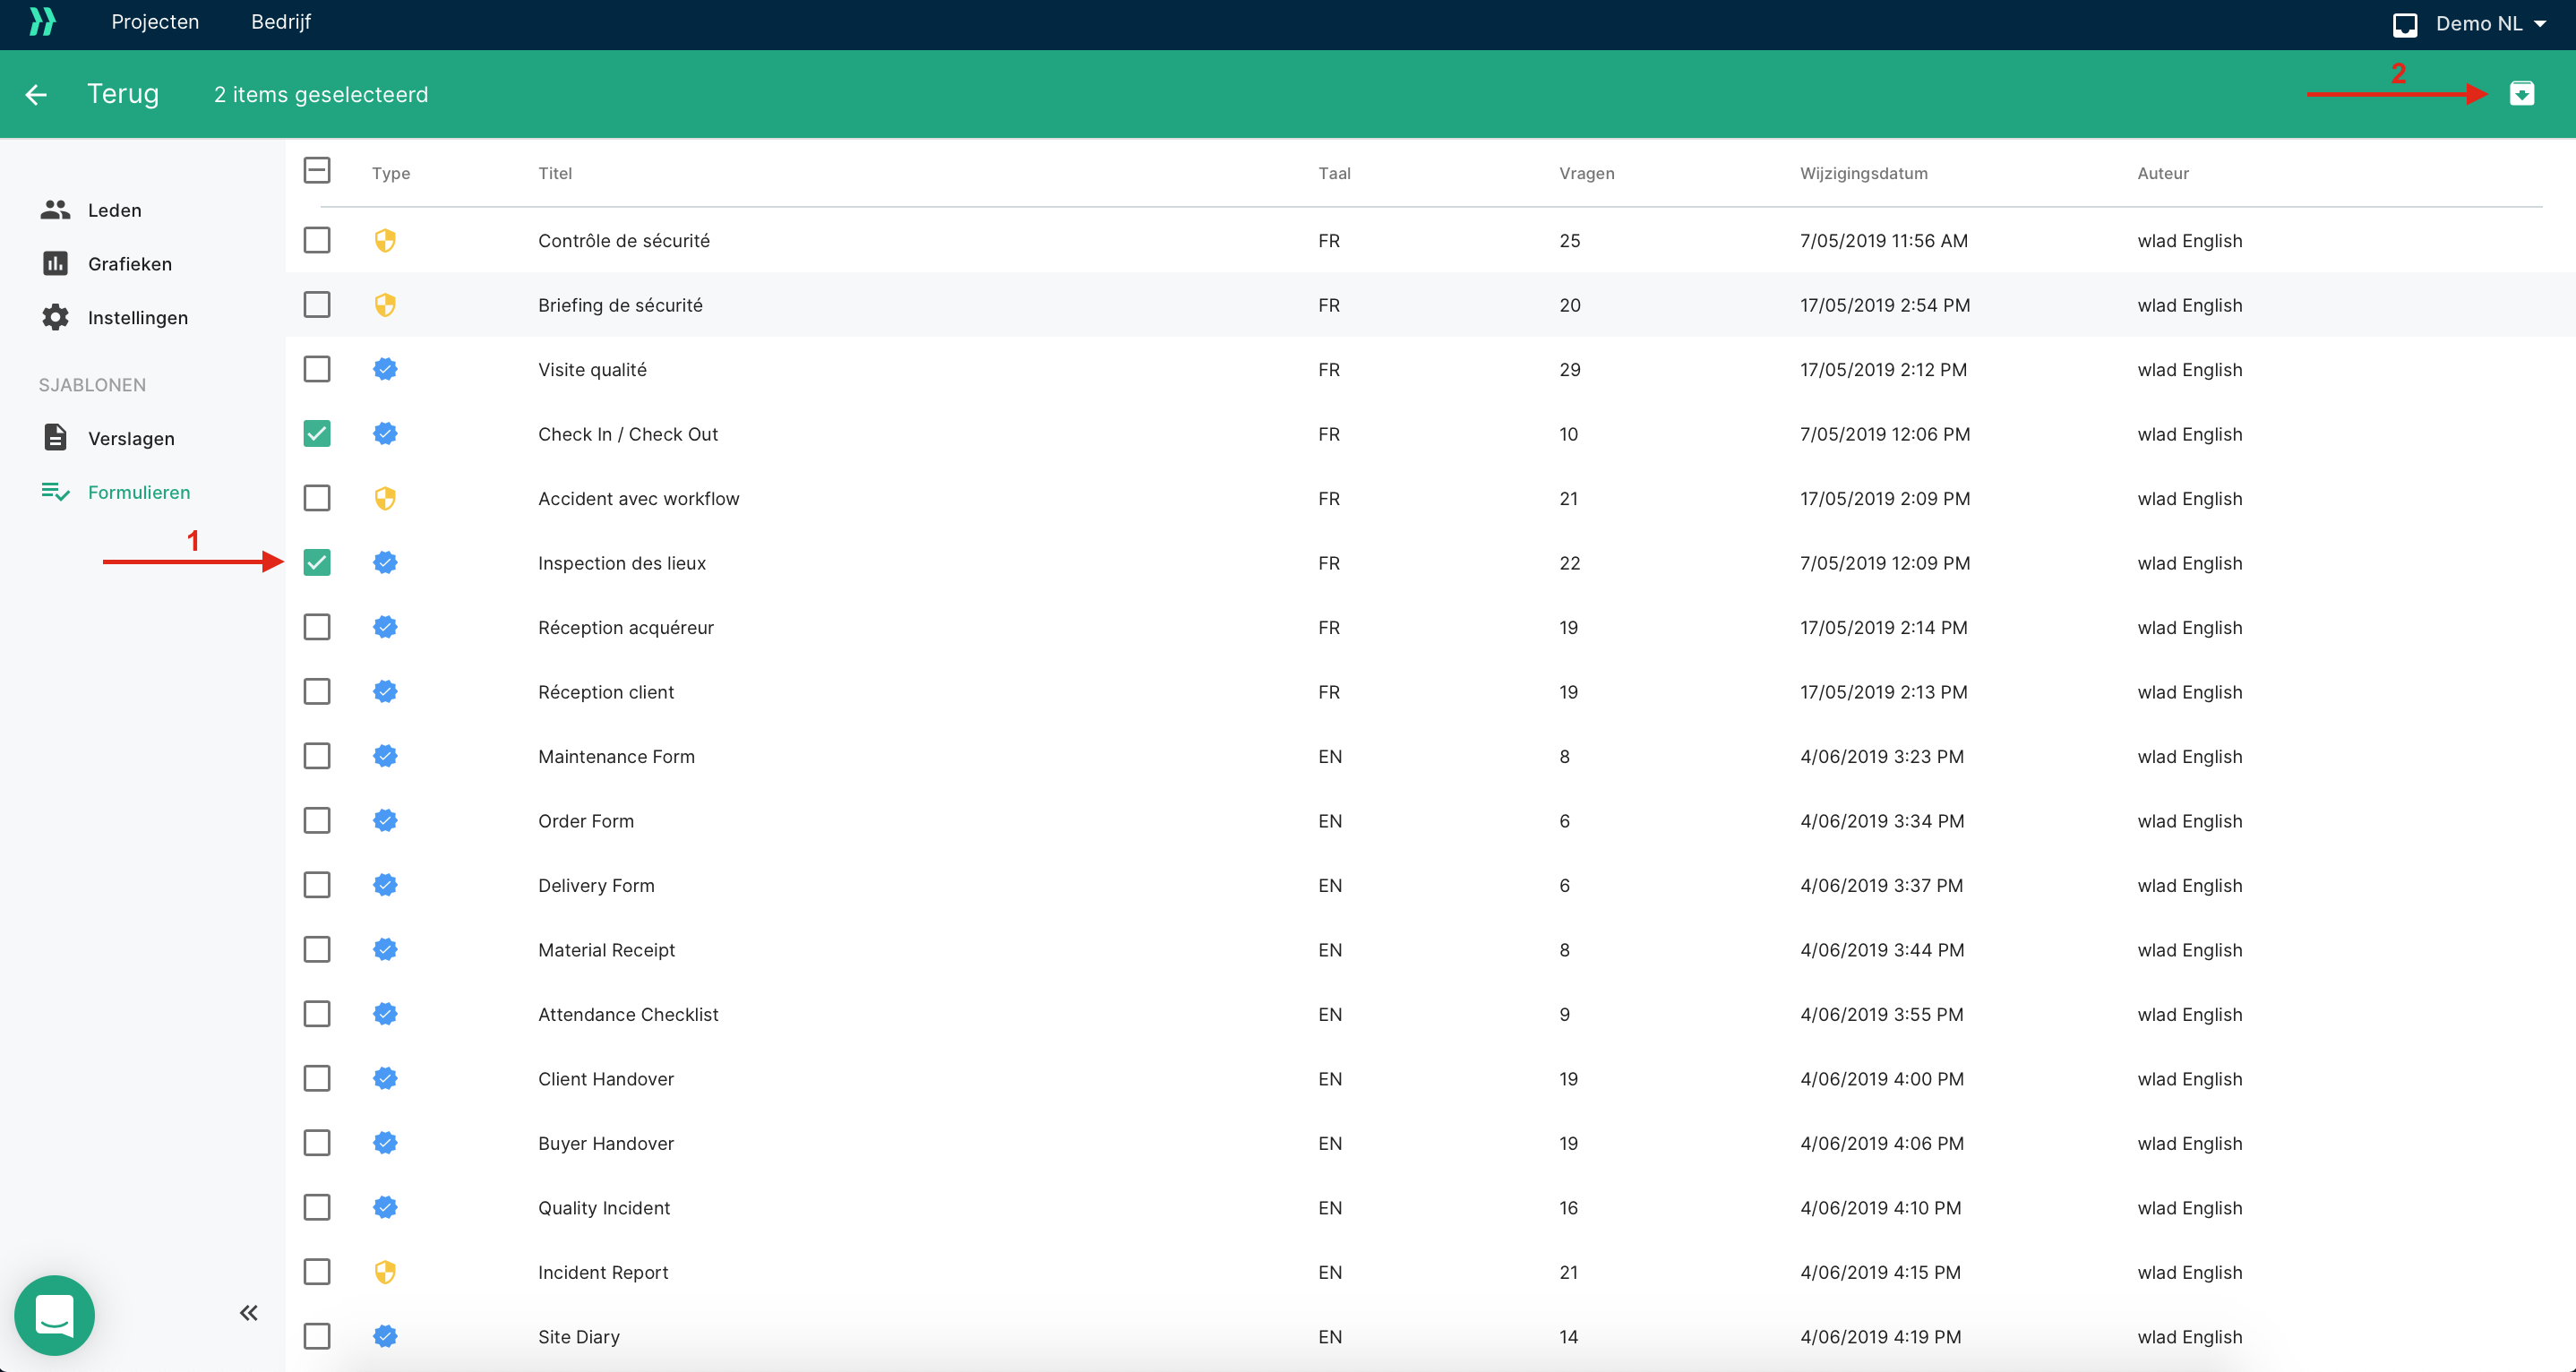
Task: Check the box for Site Diary
Action: coord(317,1336)
